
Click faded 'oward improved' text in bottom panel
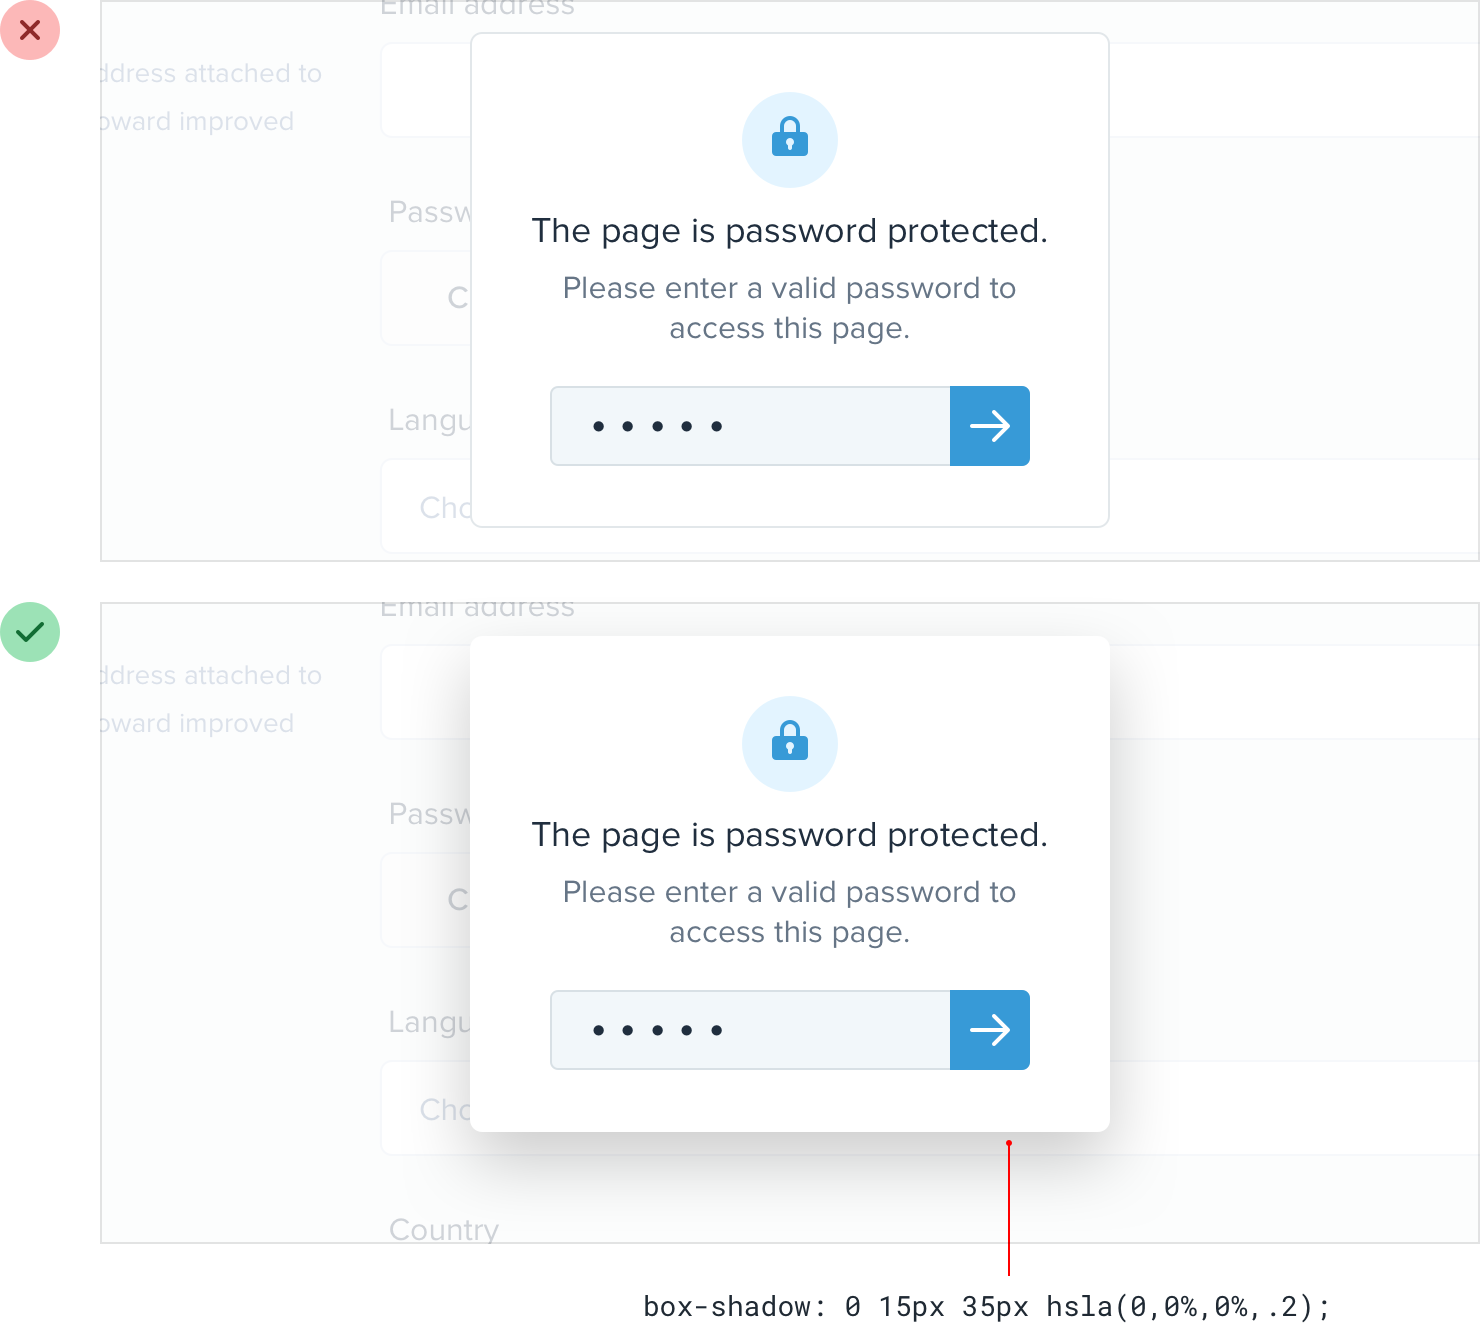tap(197, 723)
